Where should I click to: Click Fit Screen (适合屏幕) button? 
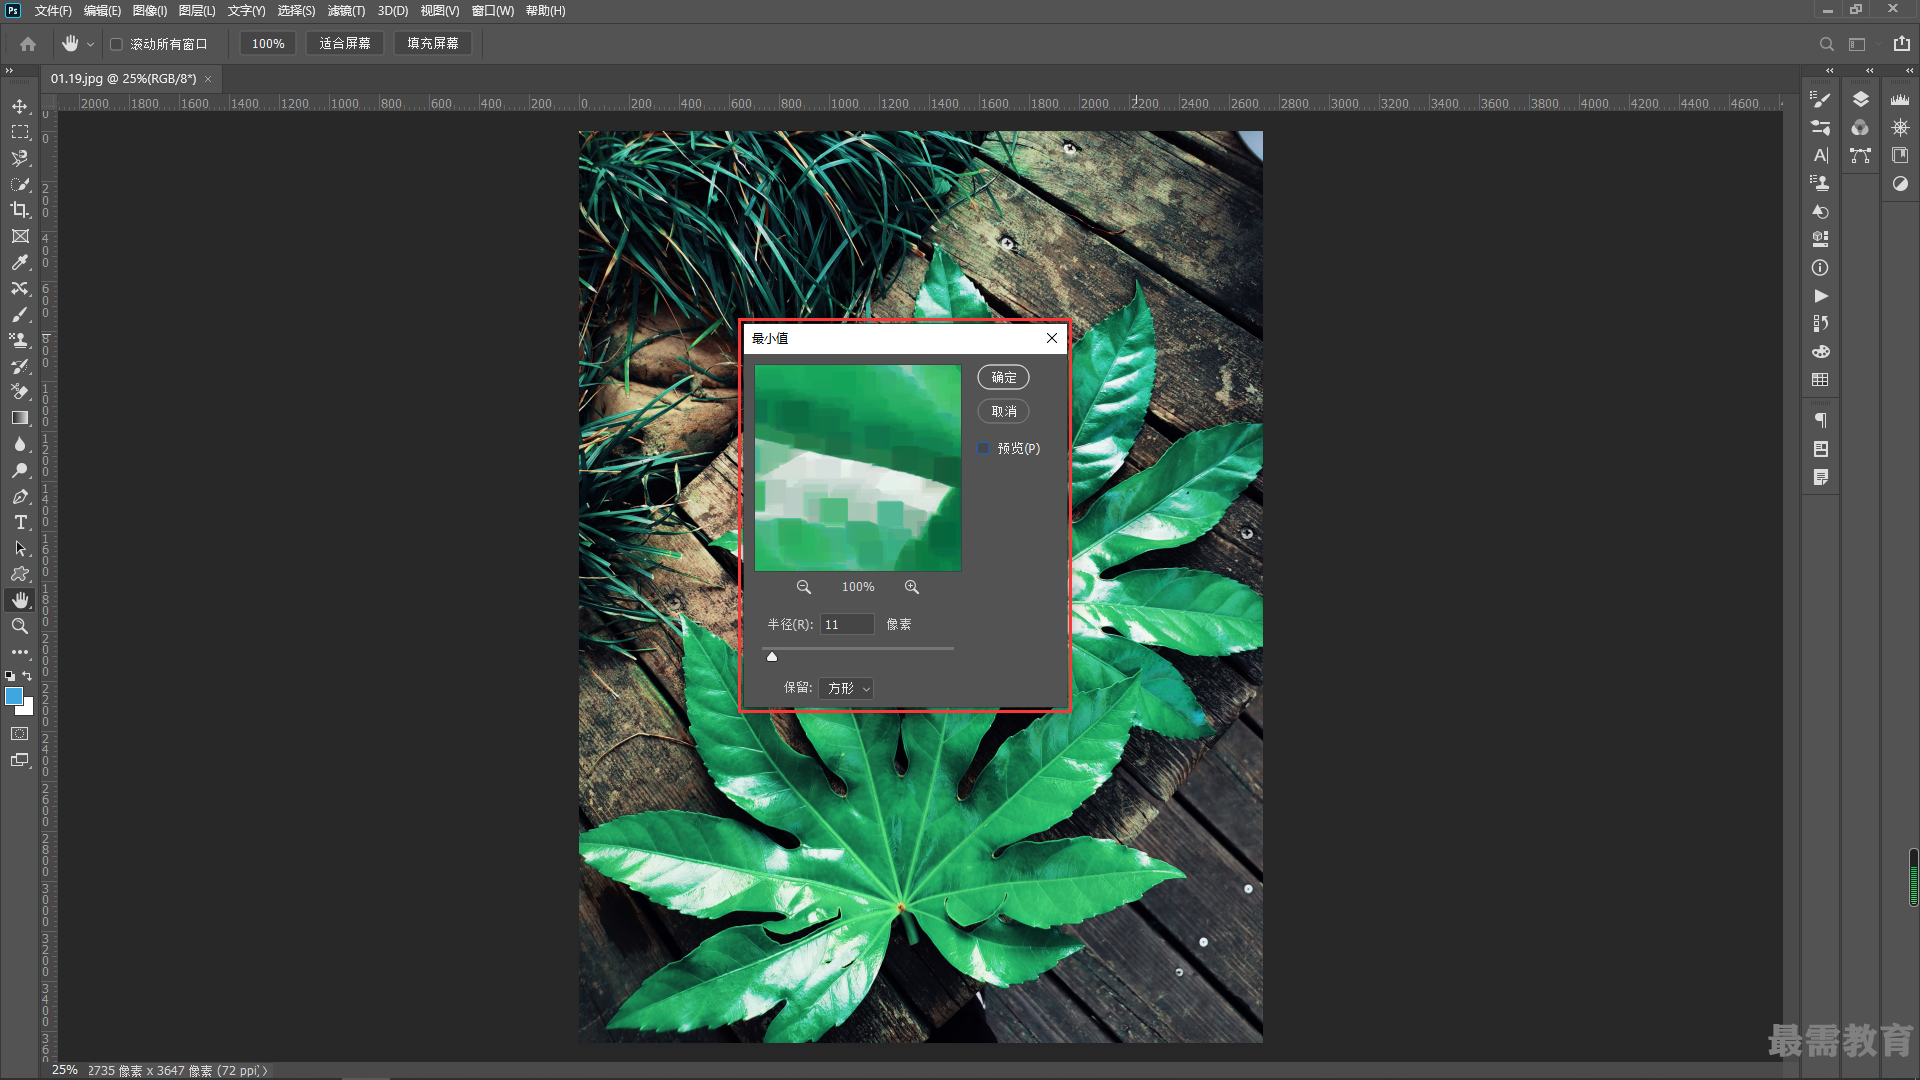pyautogui.click(x=345, y=44)
